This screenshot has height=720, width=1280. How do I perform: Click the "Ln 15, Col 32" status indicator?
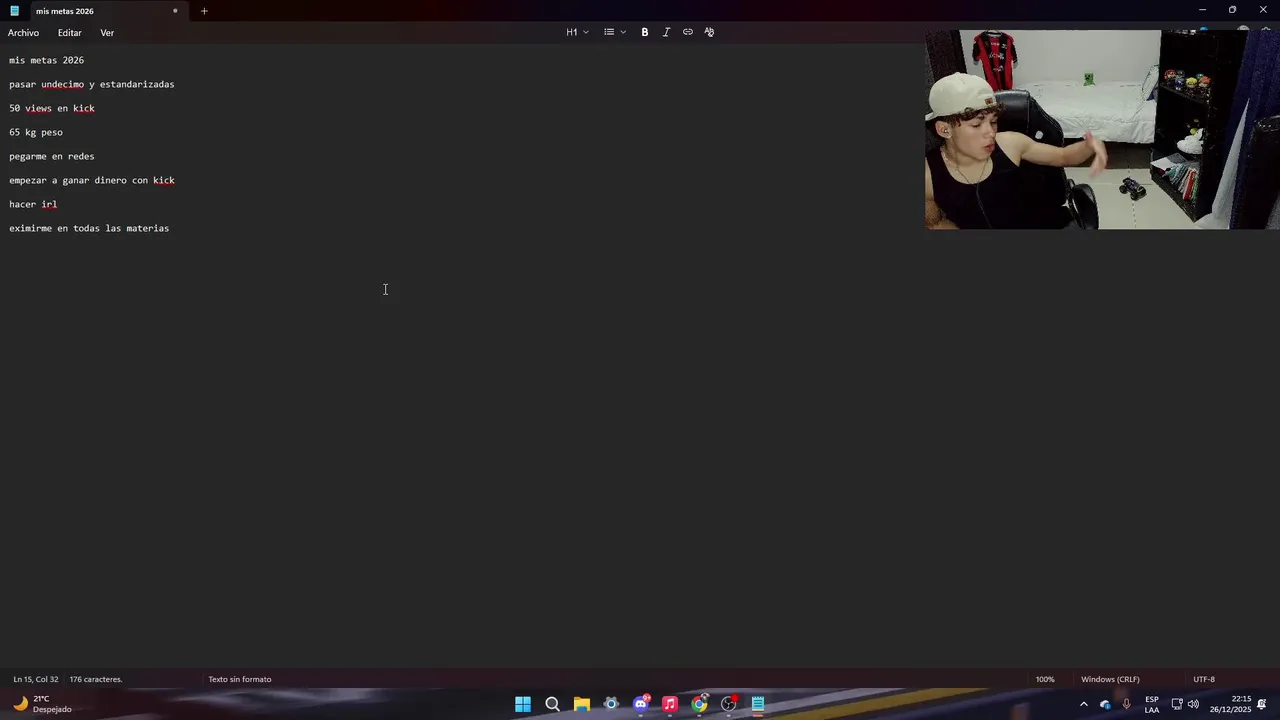coord(36,679)
